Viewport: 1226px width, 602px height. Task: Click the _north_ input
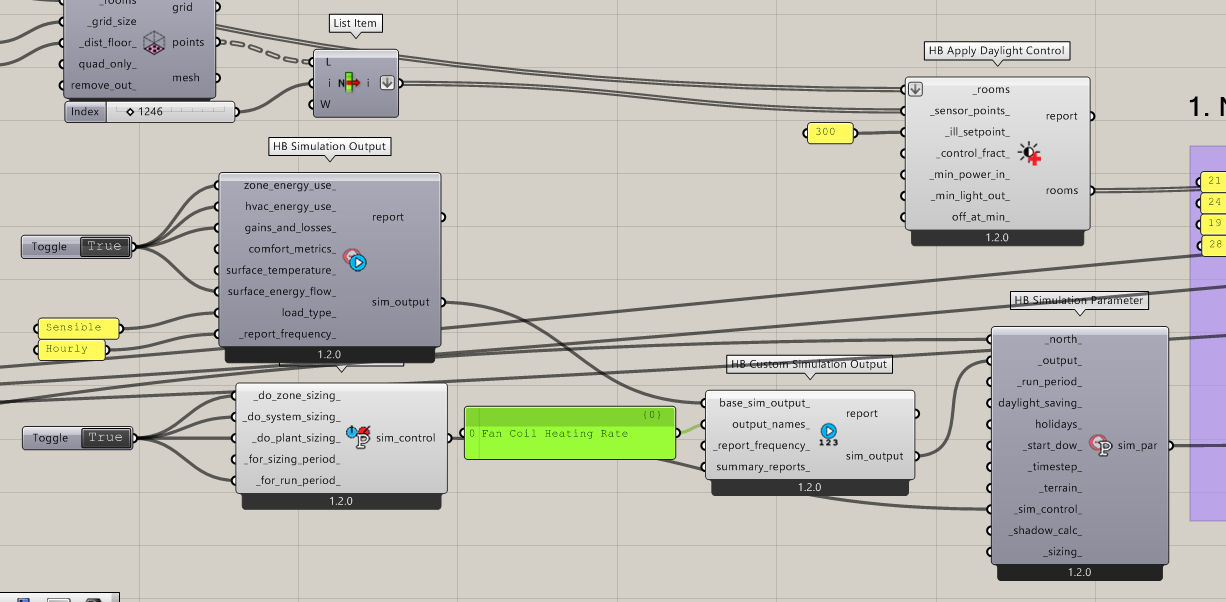pos(1063,339)
